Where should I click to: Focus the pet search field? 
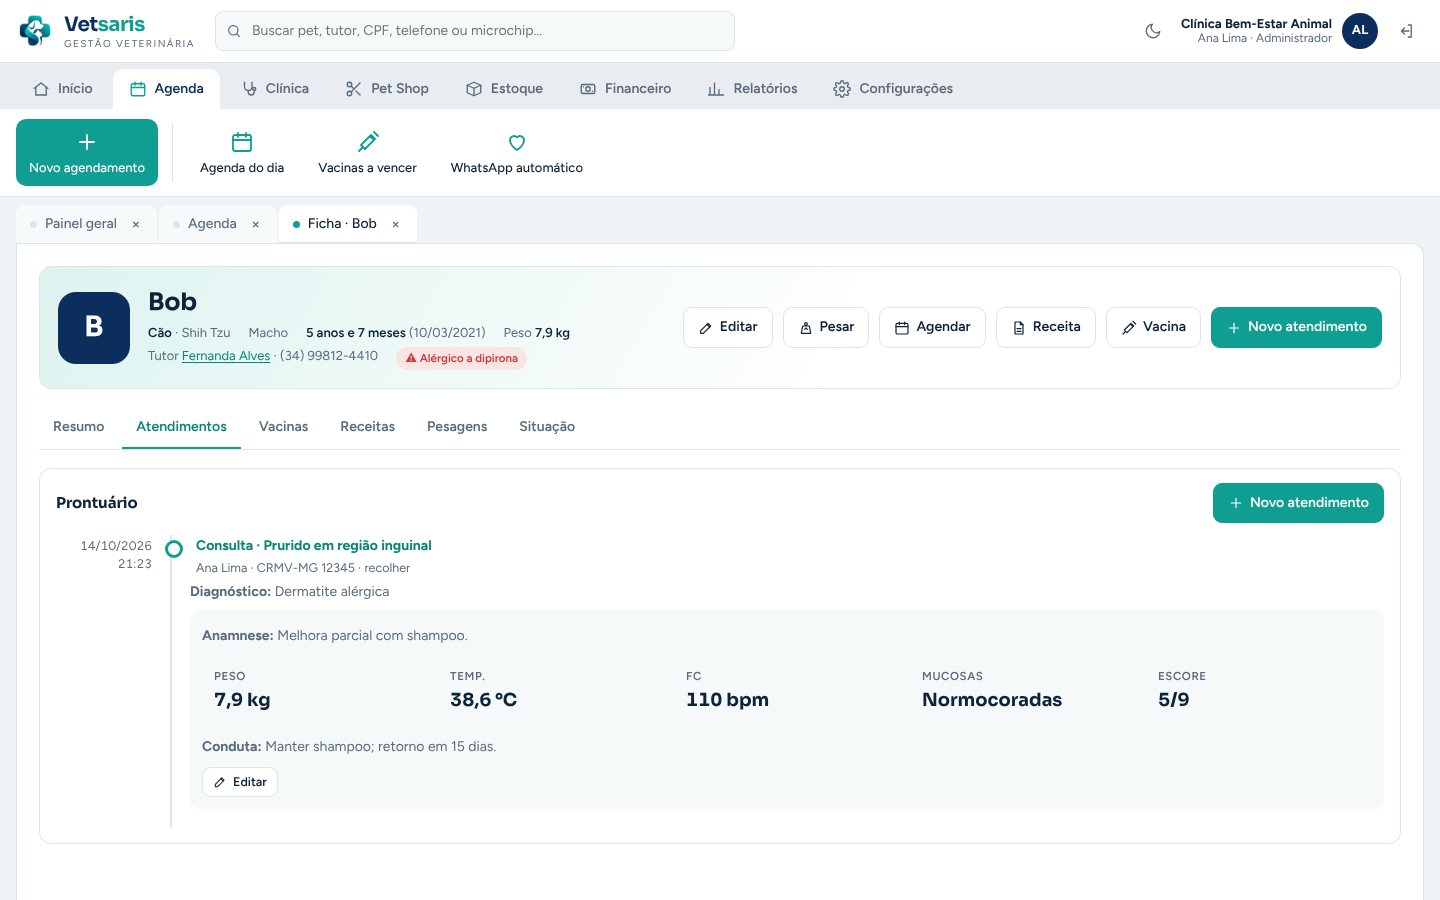pyautogui.click(x=475, y=31)
